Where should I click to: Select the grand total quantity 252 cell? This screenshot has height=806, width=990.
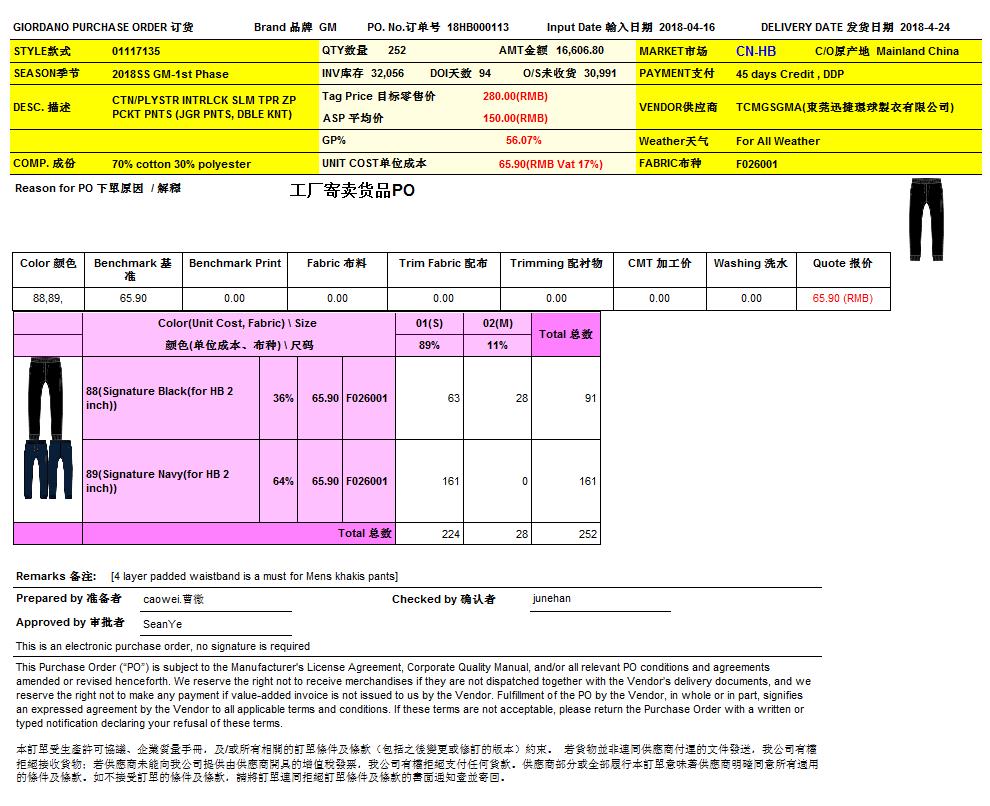coord(587,534)
